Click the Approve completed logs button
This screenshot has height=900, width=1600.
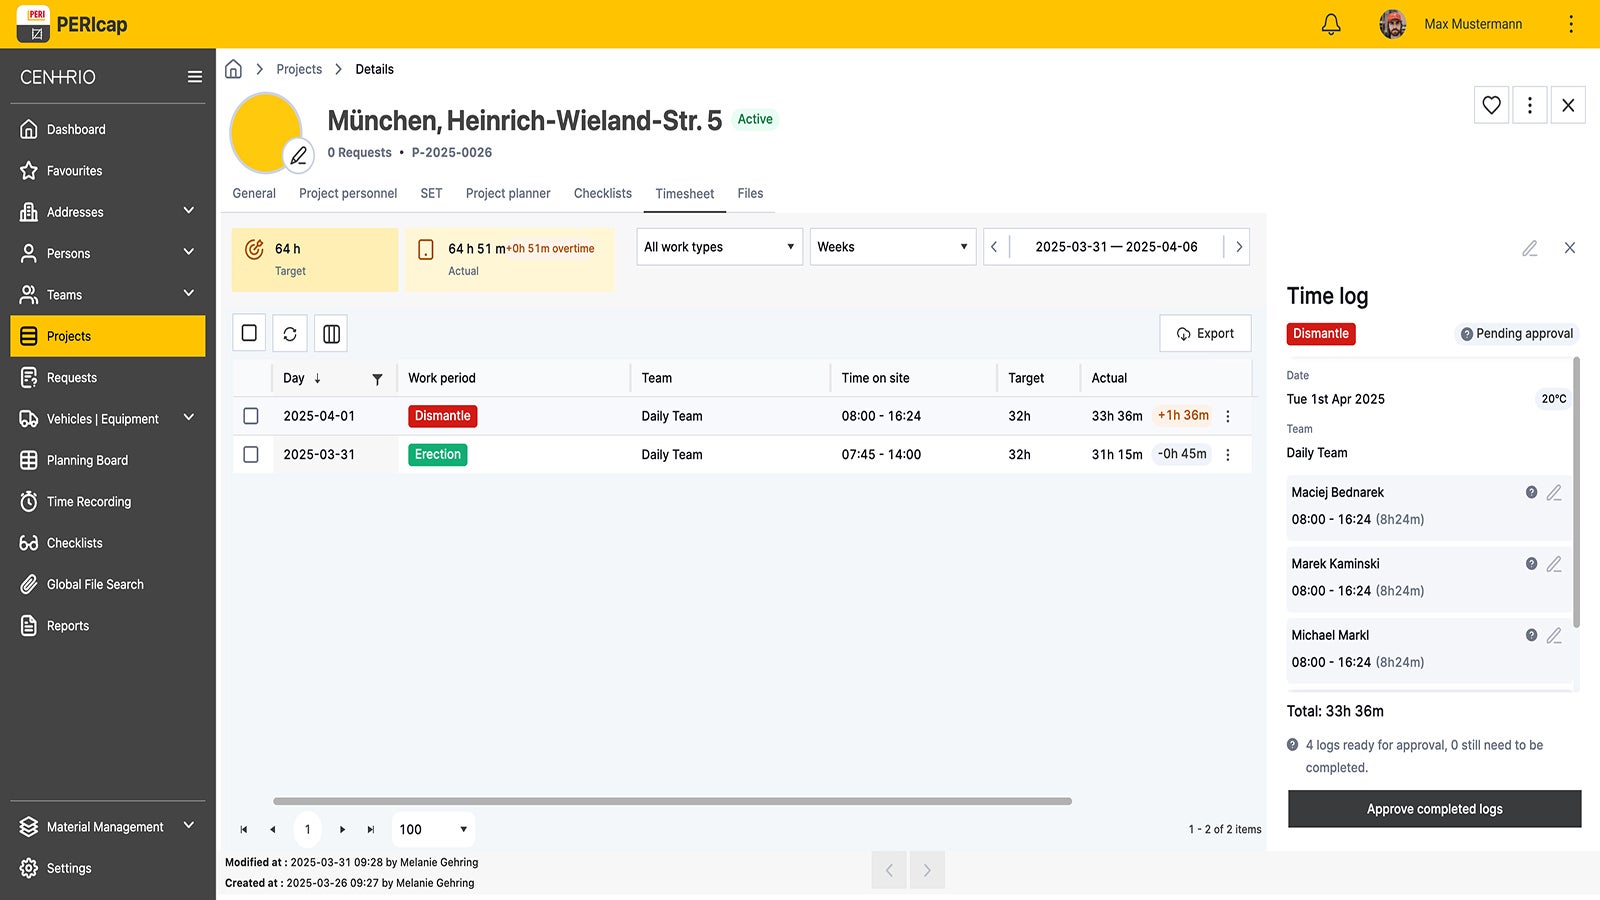(1434, 809)
